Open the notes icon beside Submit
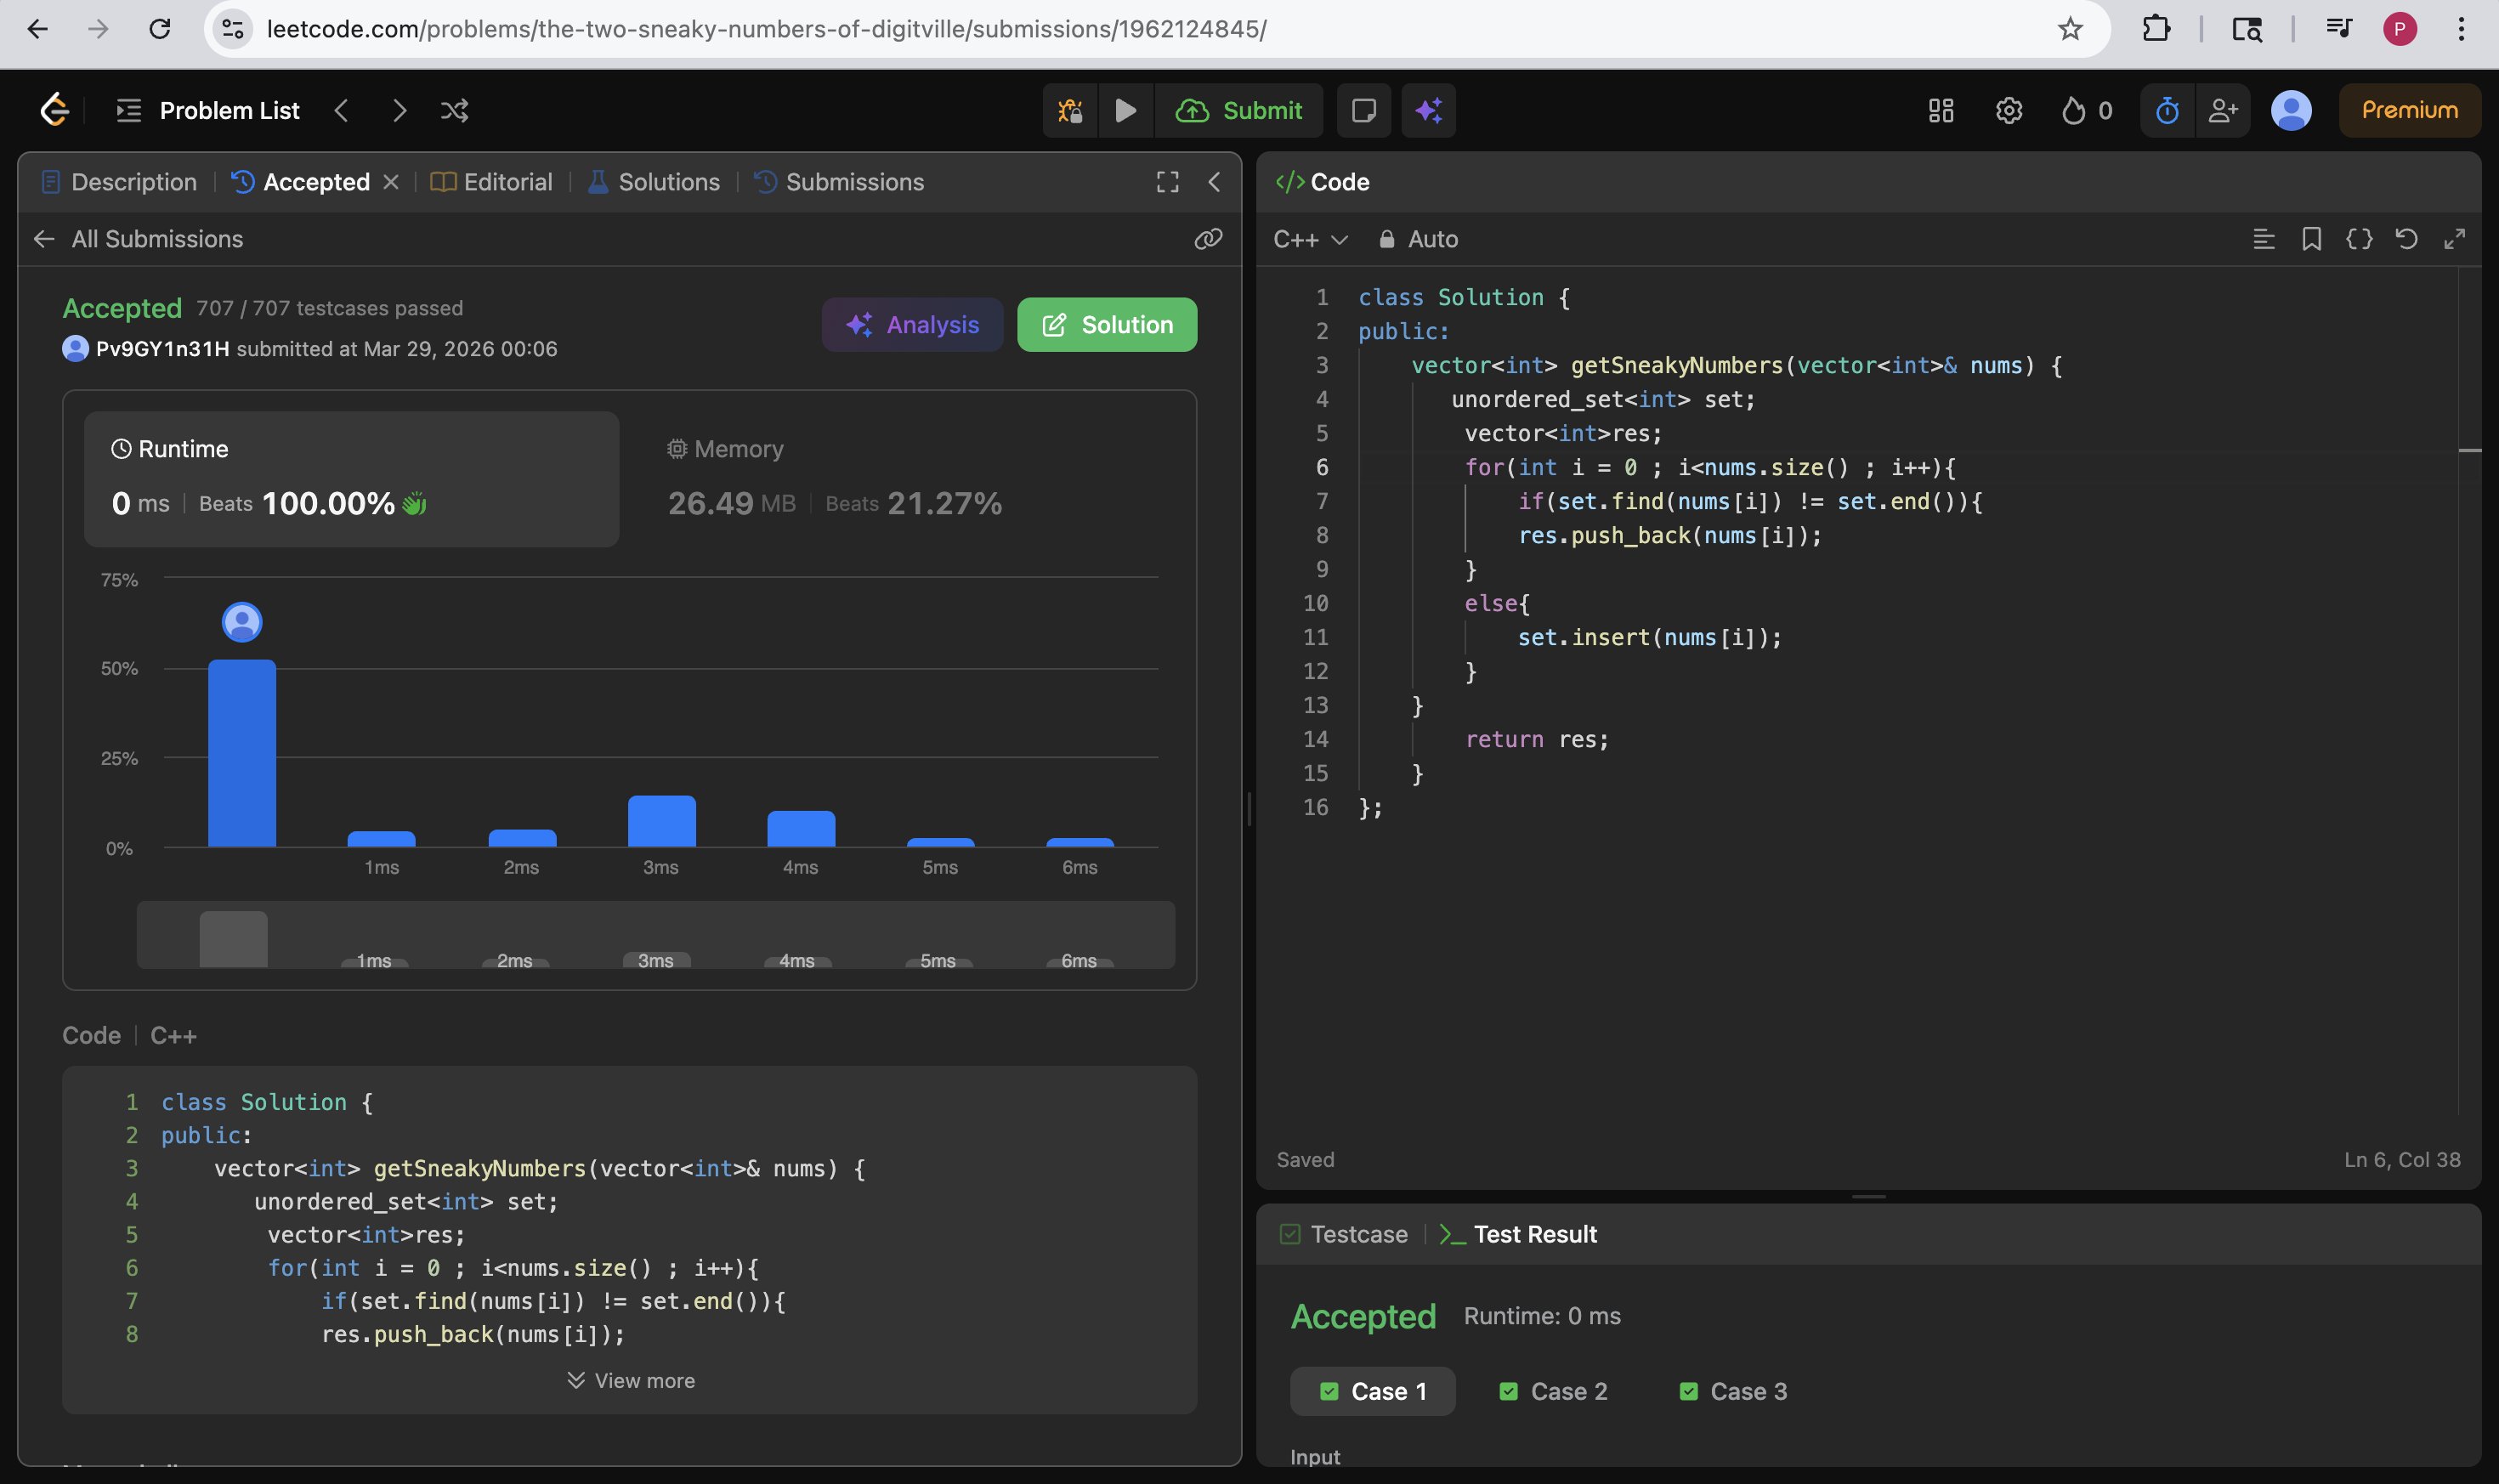Image resolution: width=2499 pixels, height=1484 pixels. point(1364,110)
